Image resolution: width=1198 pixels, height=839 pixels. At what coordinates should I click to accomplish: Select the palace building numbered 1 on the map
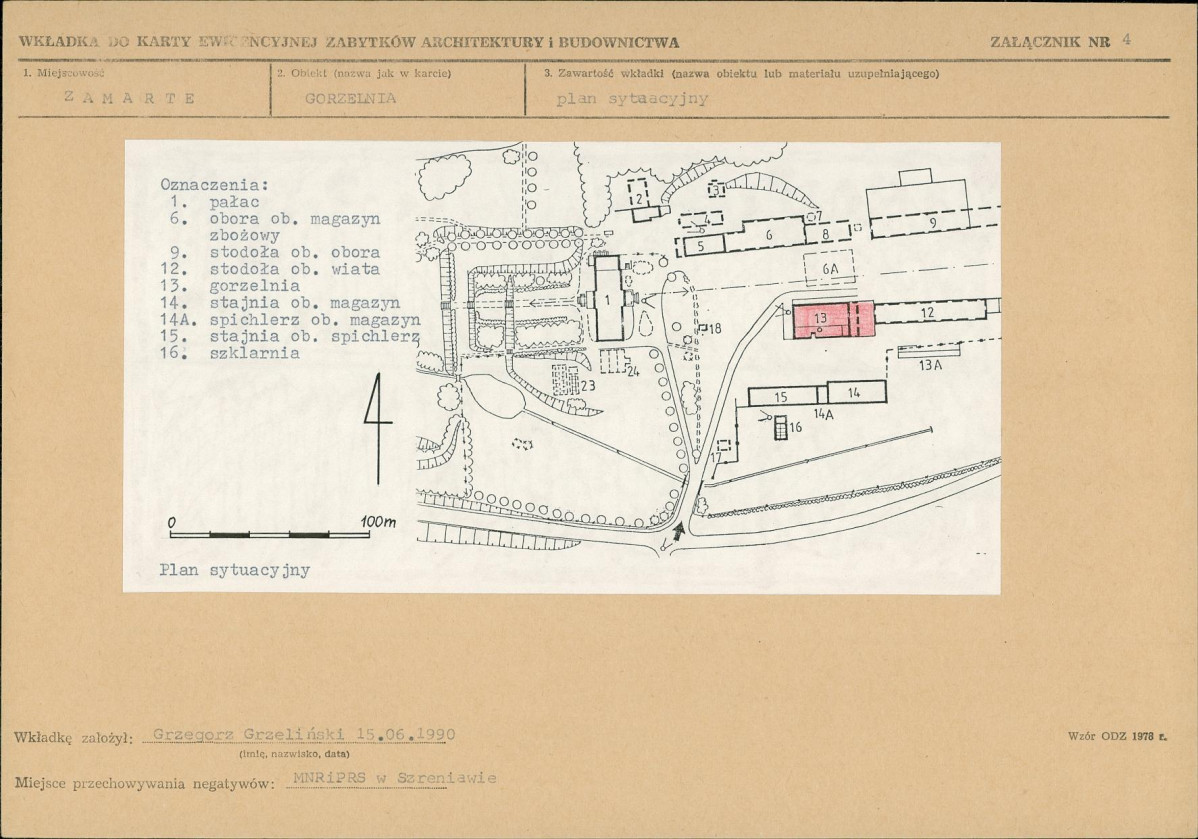tap(610, 299)
